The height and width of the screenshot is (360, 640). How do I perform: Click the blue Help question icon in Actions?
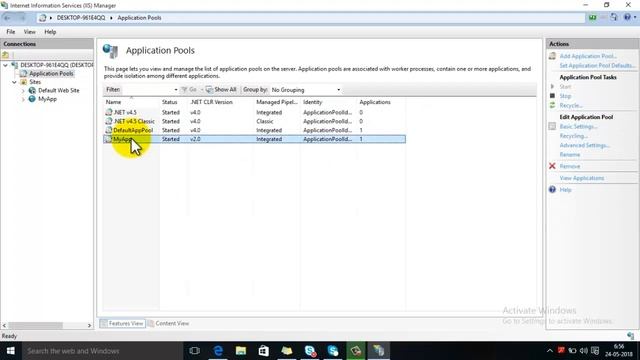pyautogui.click(x=552, y=189)
